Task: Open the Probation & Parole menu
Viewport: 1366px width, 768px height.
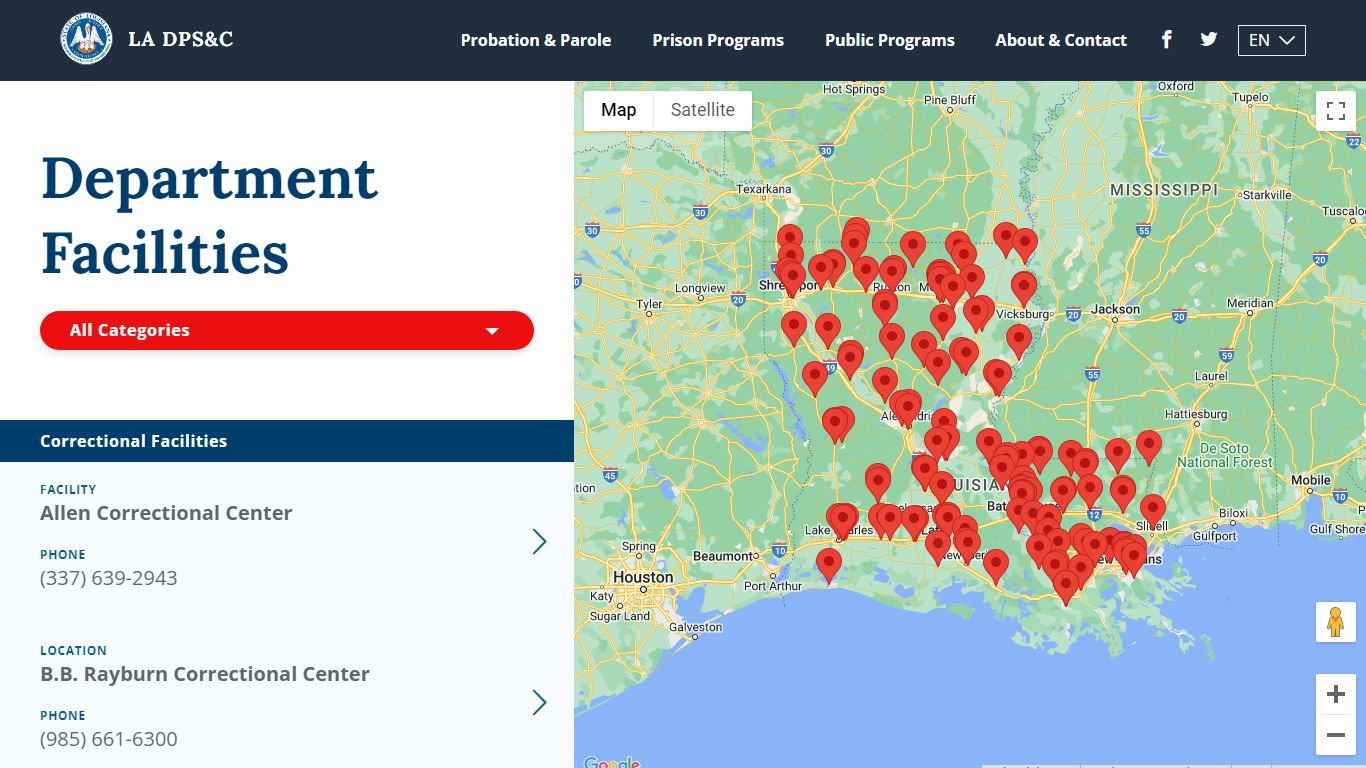Action: point(536,40)
